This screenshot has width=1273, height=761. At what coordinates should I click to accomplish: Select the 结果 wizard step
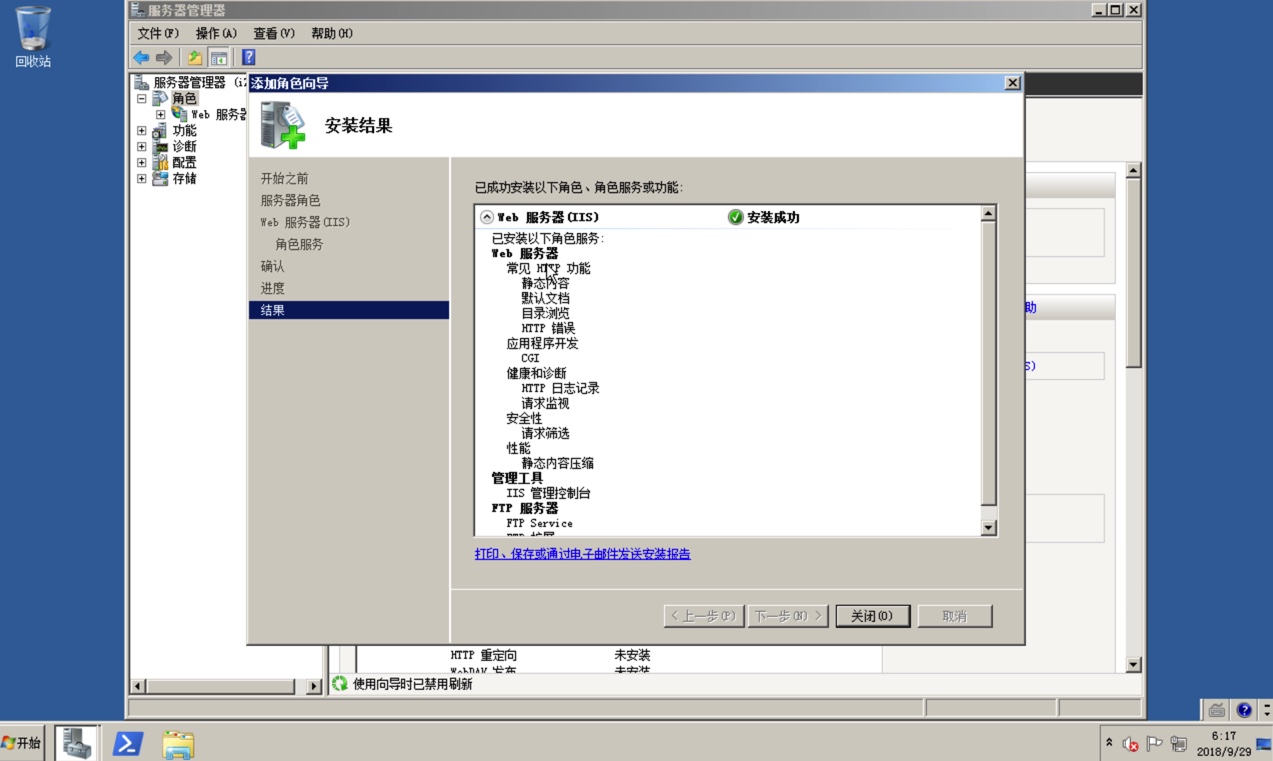click(x=349, y=310)
